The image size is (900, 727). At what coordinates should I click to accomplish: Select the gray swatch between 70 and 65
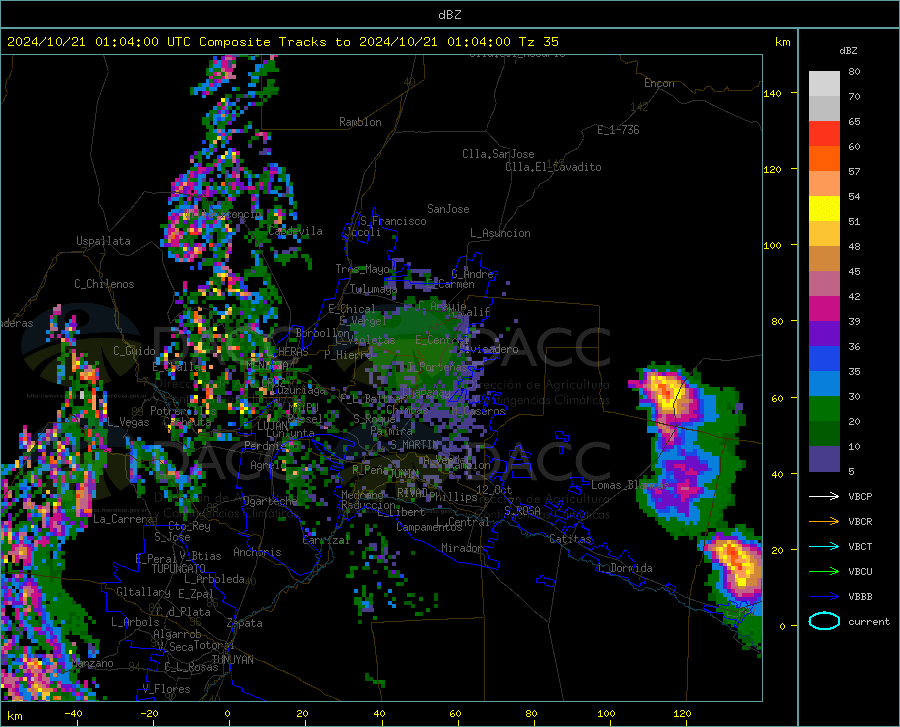tap(824, 109)
